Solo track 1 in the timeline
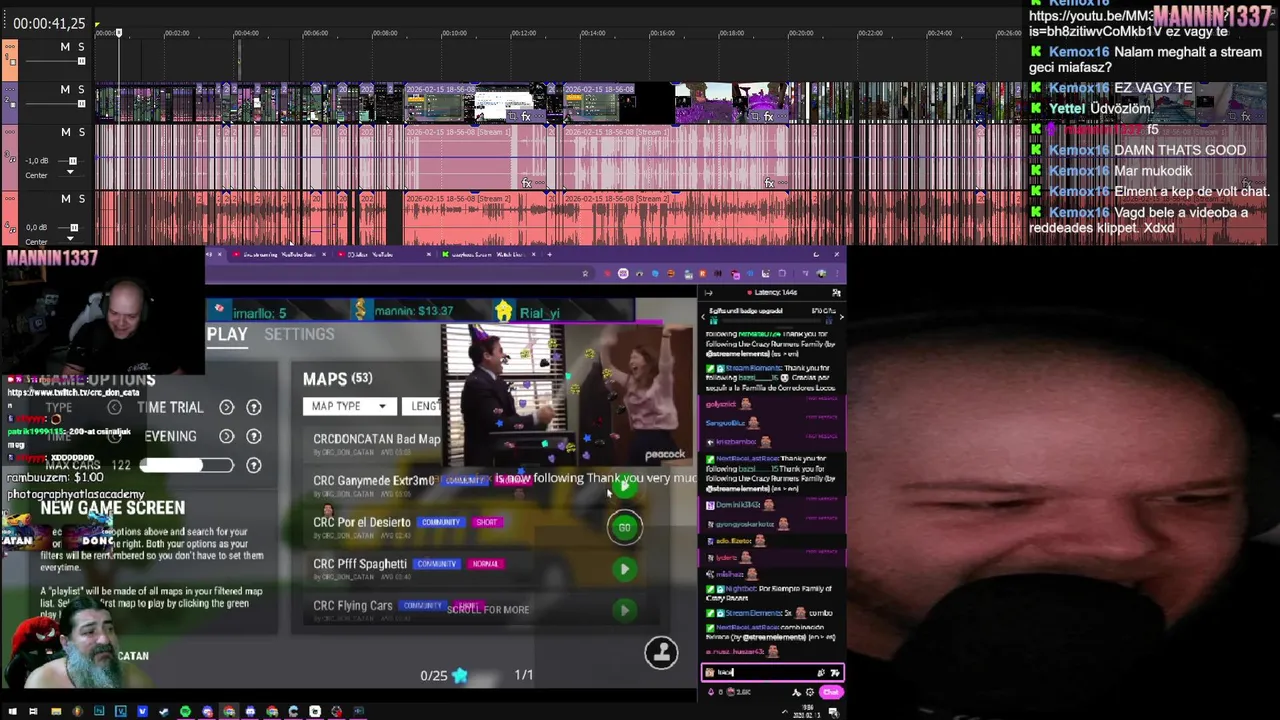 pos(81,47)
